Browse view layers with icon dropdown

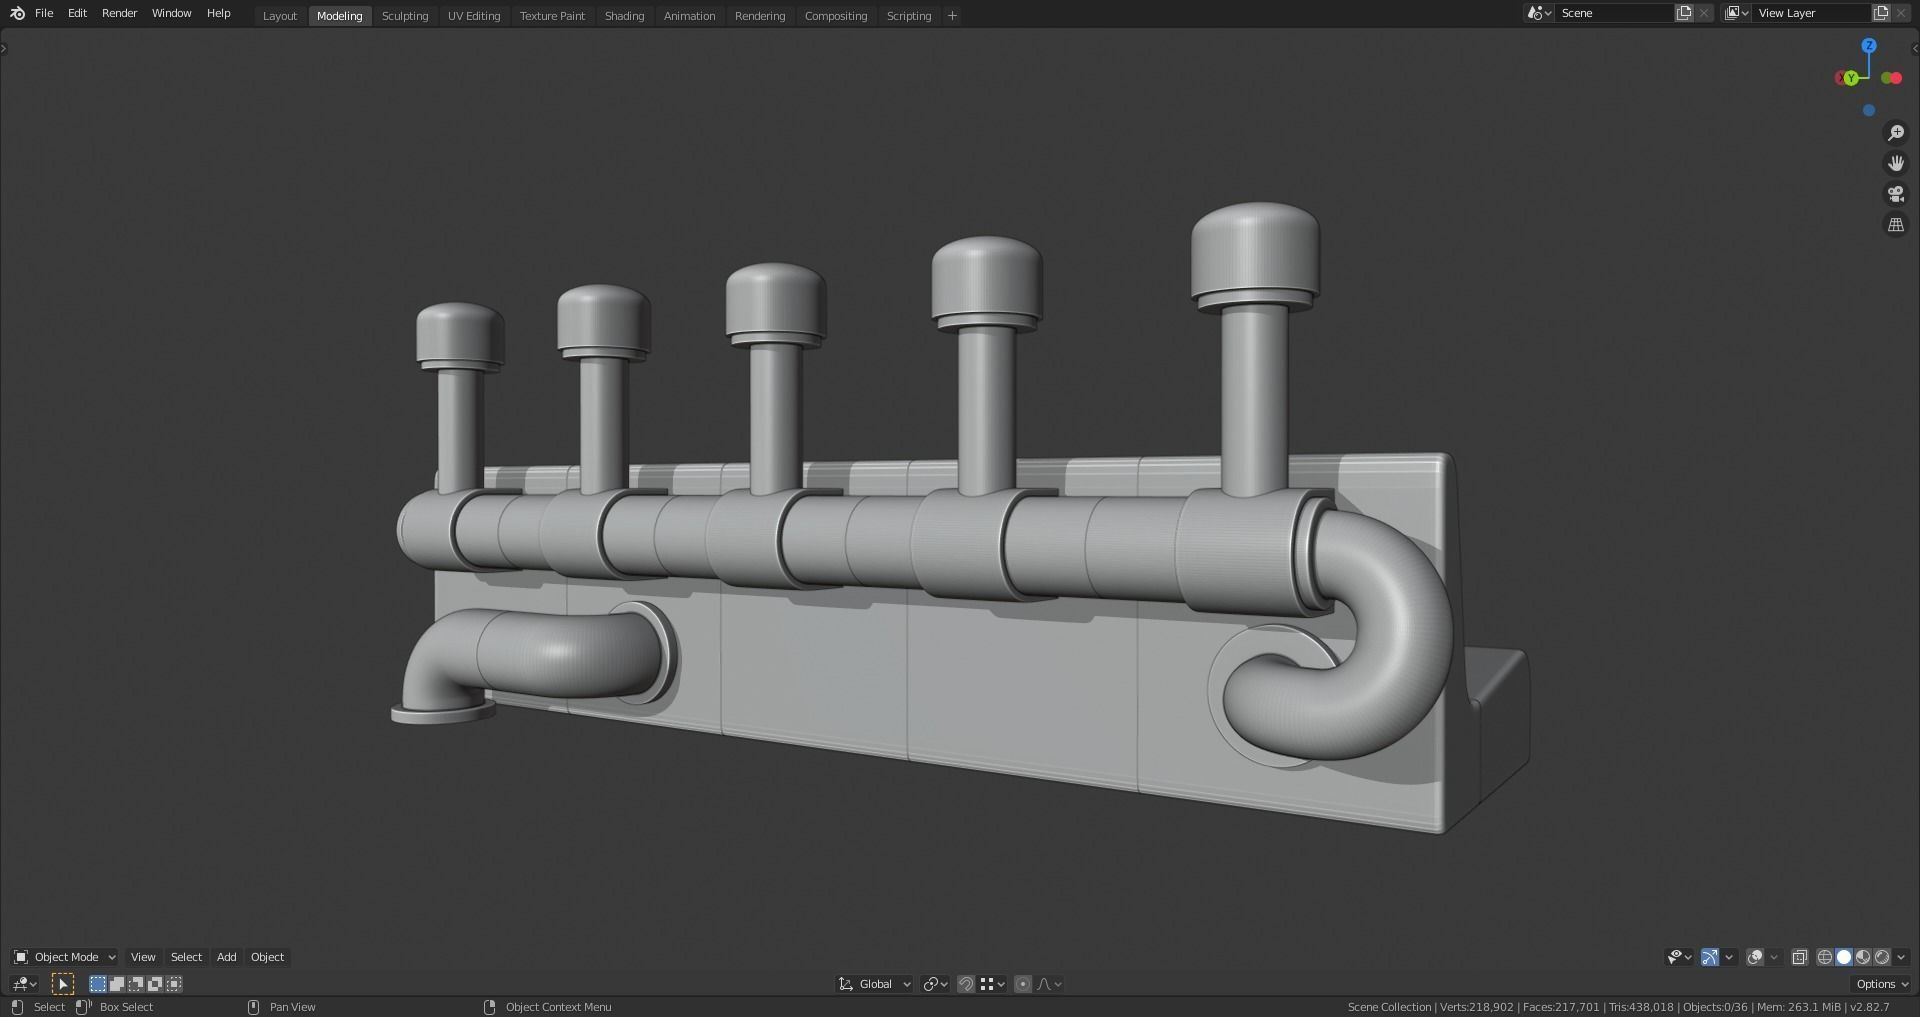[1737, 13]
